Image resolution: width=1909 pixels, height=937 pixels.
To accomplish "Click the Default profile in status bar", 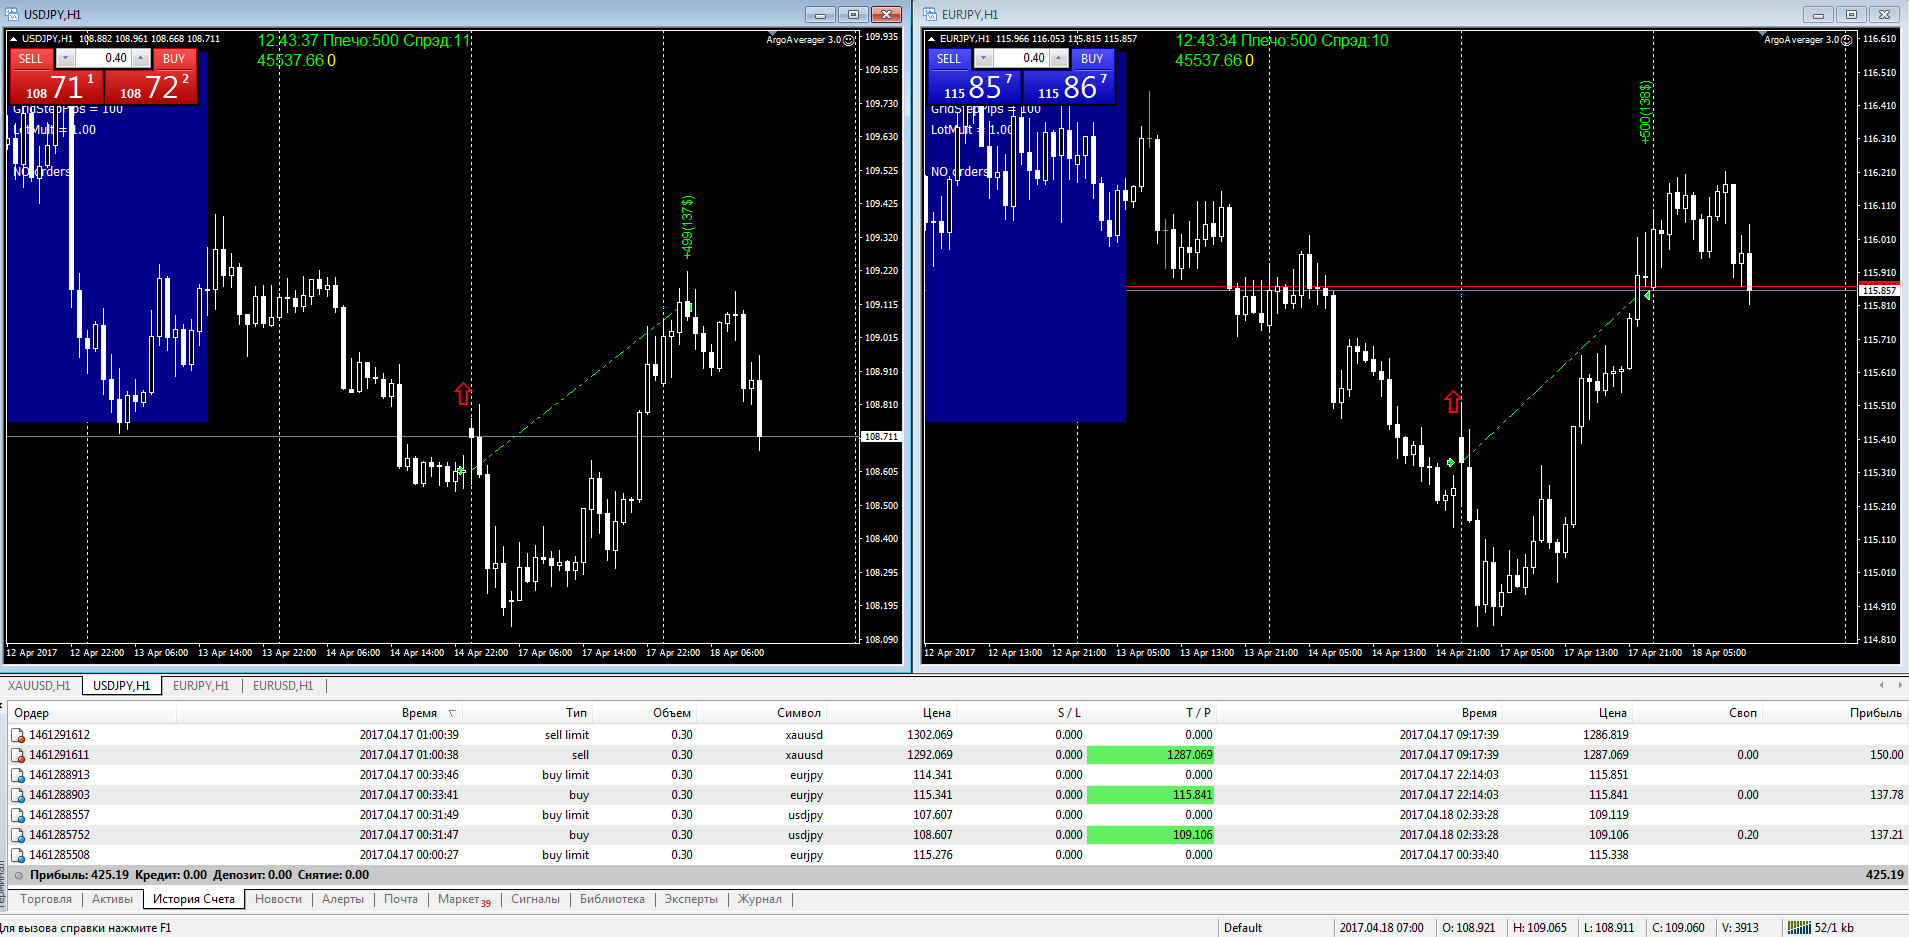I will (x=1243, y=927).
